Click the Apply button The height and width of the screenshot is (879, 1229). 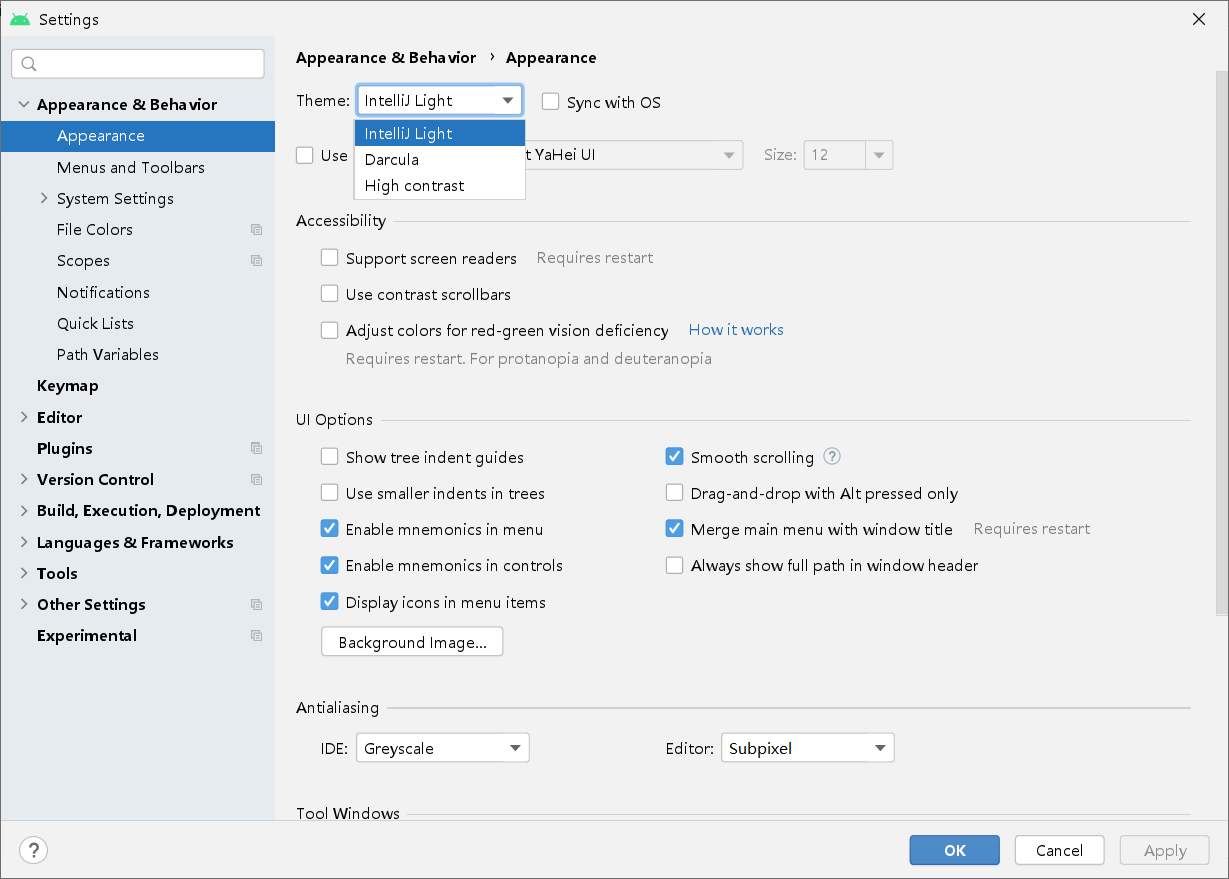pos(1165,850)
